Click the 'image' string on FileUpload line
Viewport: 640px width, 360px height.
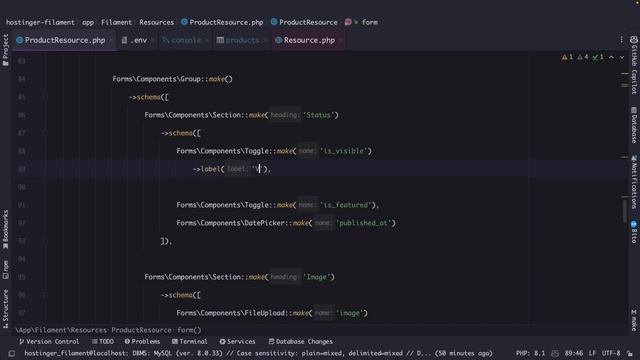click(x=350, y=313)
